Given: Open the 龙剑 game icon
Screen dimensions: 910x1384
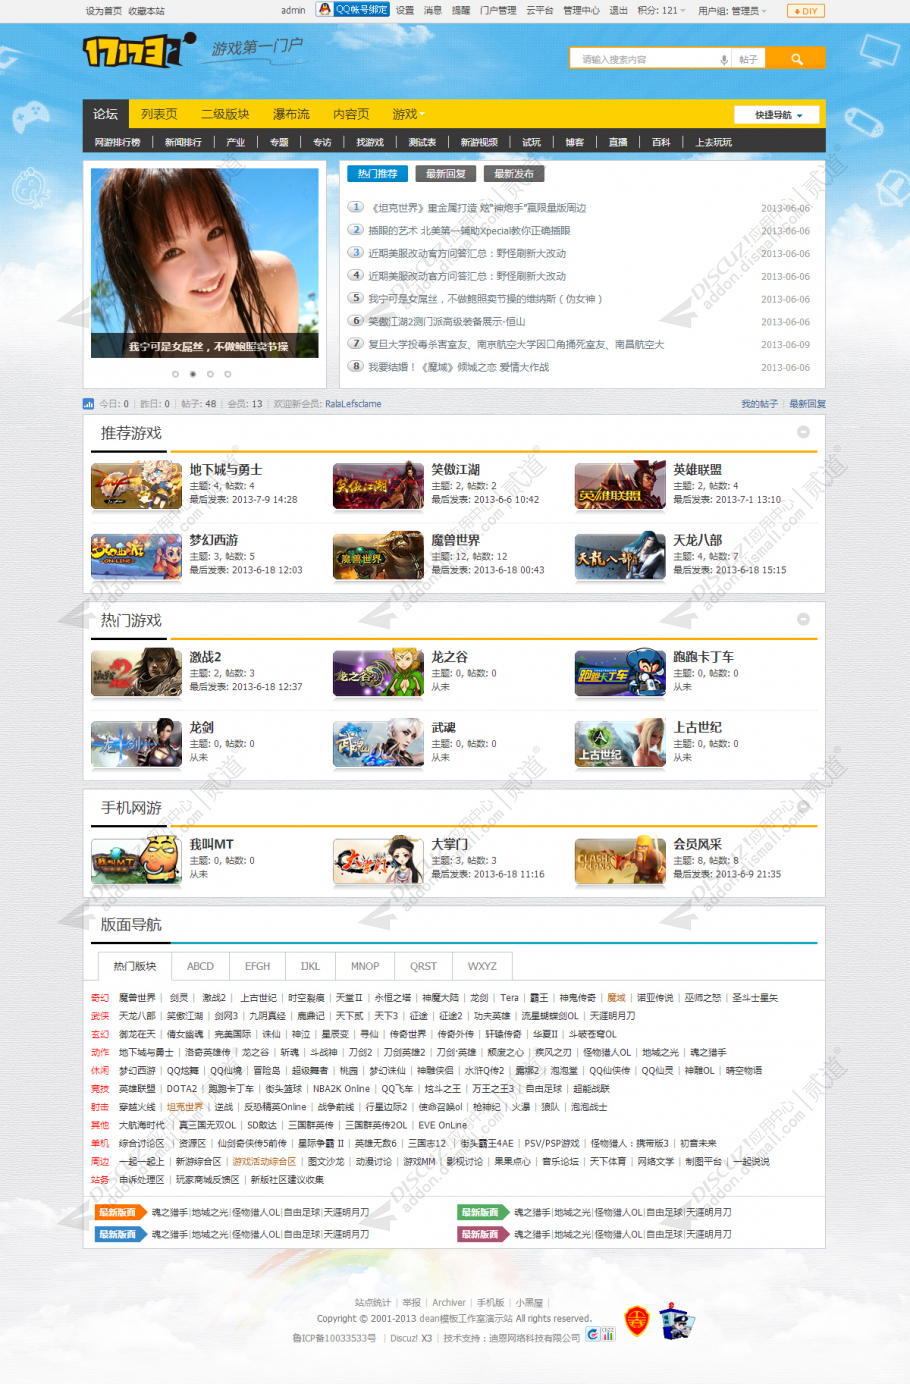Looking at the screenshot, I should coord(136,743).
